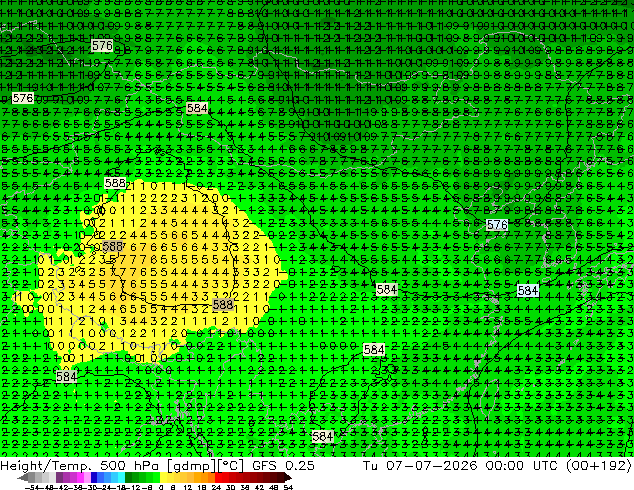Click the 'GFS 0.25' model label
Image resolution: width=634 pixels, height=490 pixels.
(283, 466)
